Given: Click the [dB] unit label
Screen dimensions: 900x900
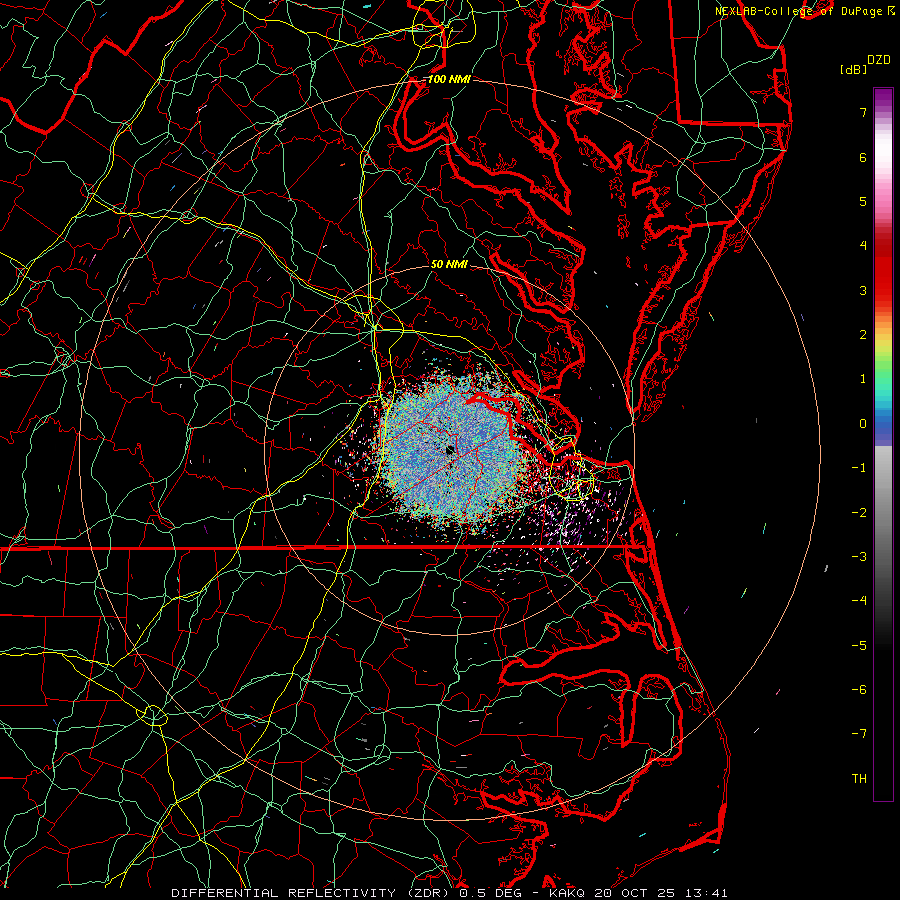Looking at the screenshot, I should [x=853, y=70].
